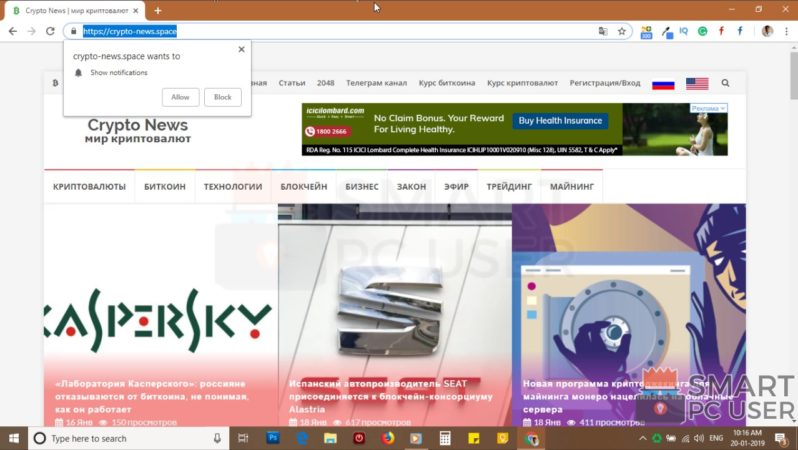Select the ЗАКОН category tab
The height and width of the screenshot is (450, 798).
[x=411, y=187]
